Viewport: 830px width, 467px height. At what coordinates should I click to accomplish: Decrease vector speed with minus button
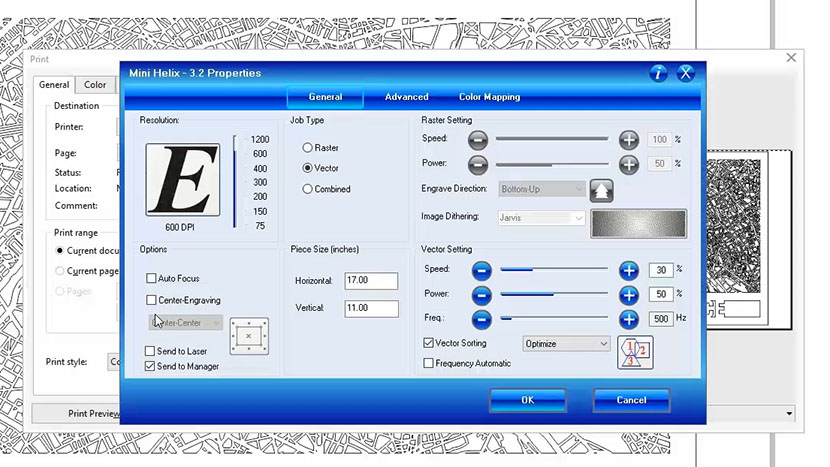coord(481,270)
